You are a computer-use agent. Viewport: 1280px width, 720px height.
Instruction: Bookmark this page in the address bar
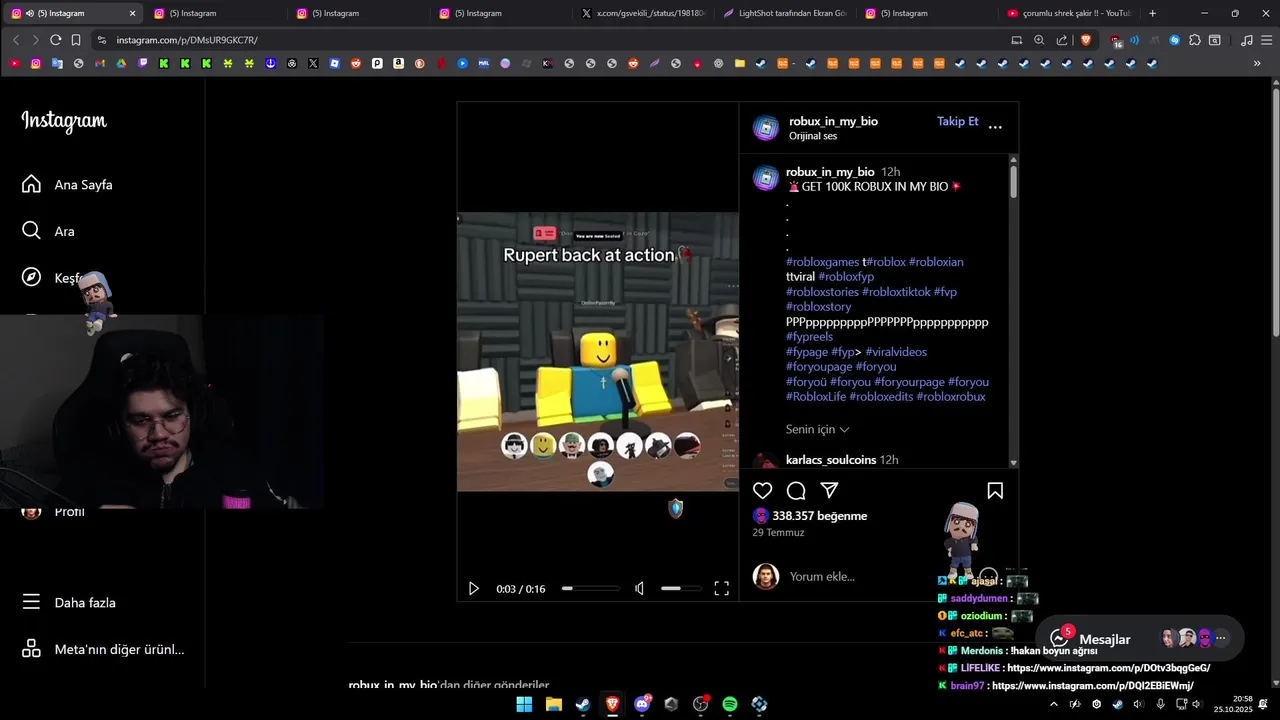pos(76,40)
